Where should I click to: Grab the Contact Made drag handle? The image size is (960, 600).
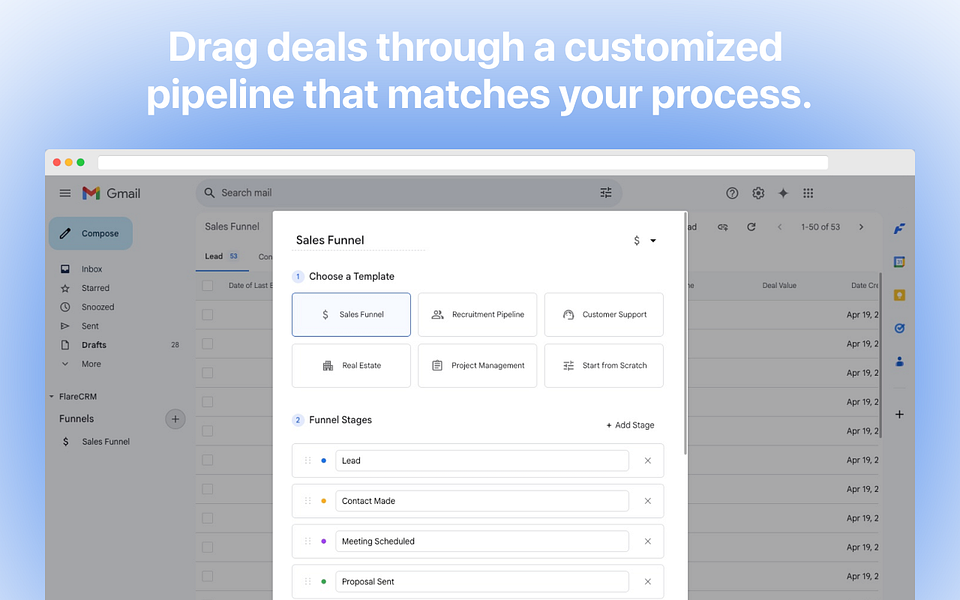point(308,501)
